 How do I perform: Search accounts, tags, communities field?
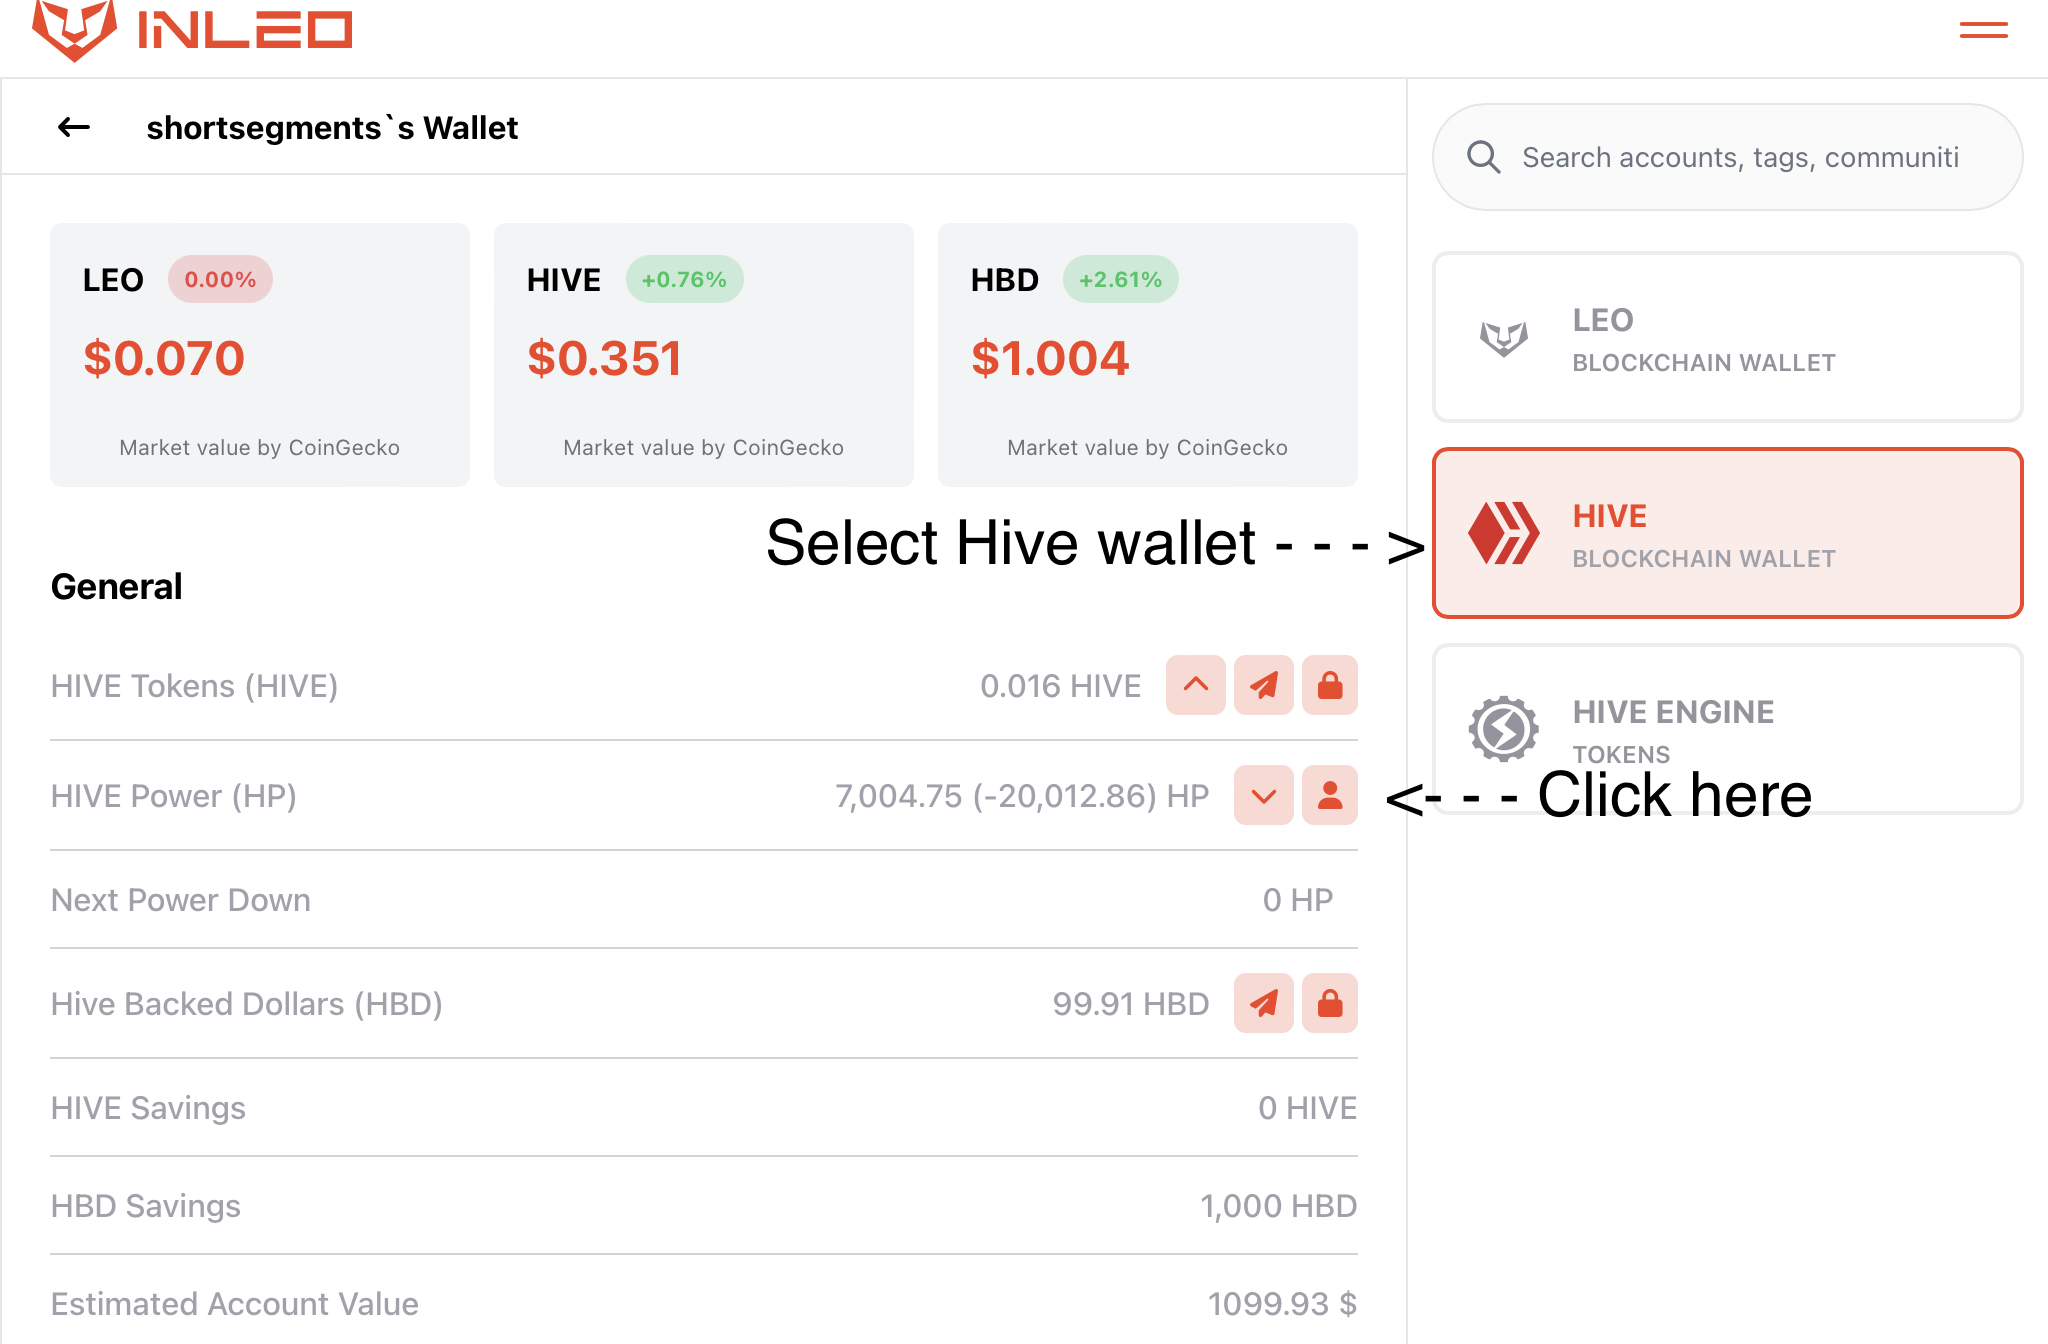[1727, 157]
